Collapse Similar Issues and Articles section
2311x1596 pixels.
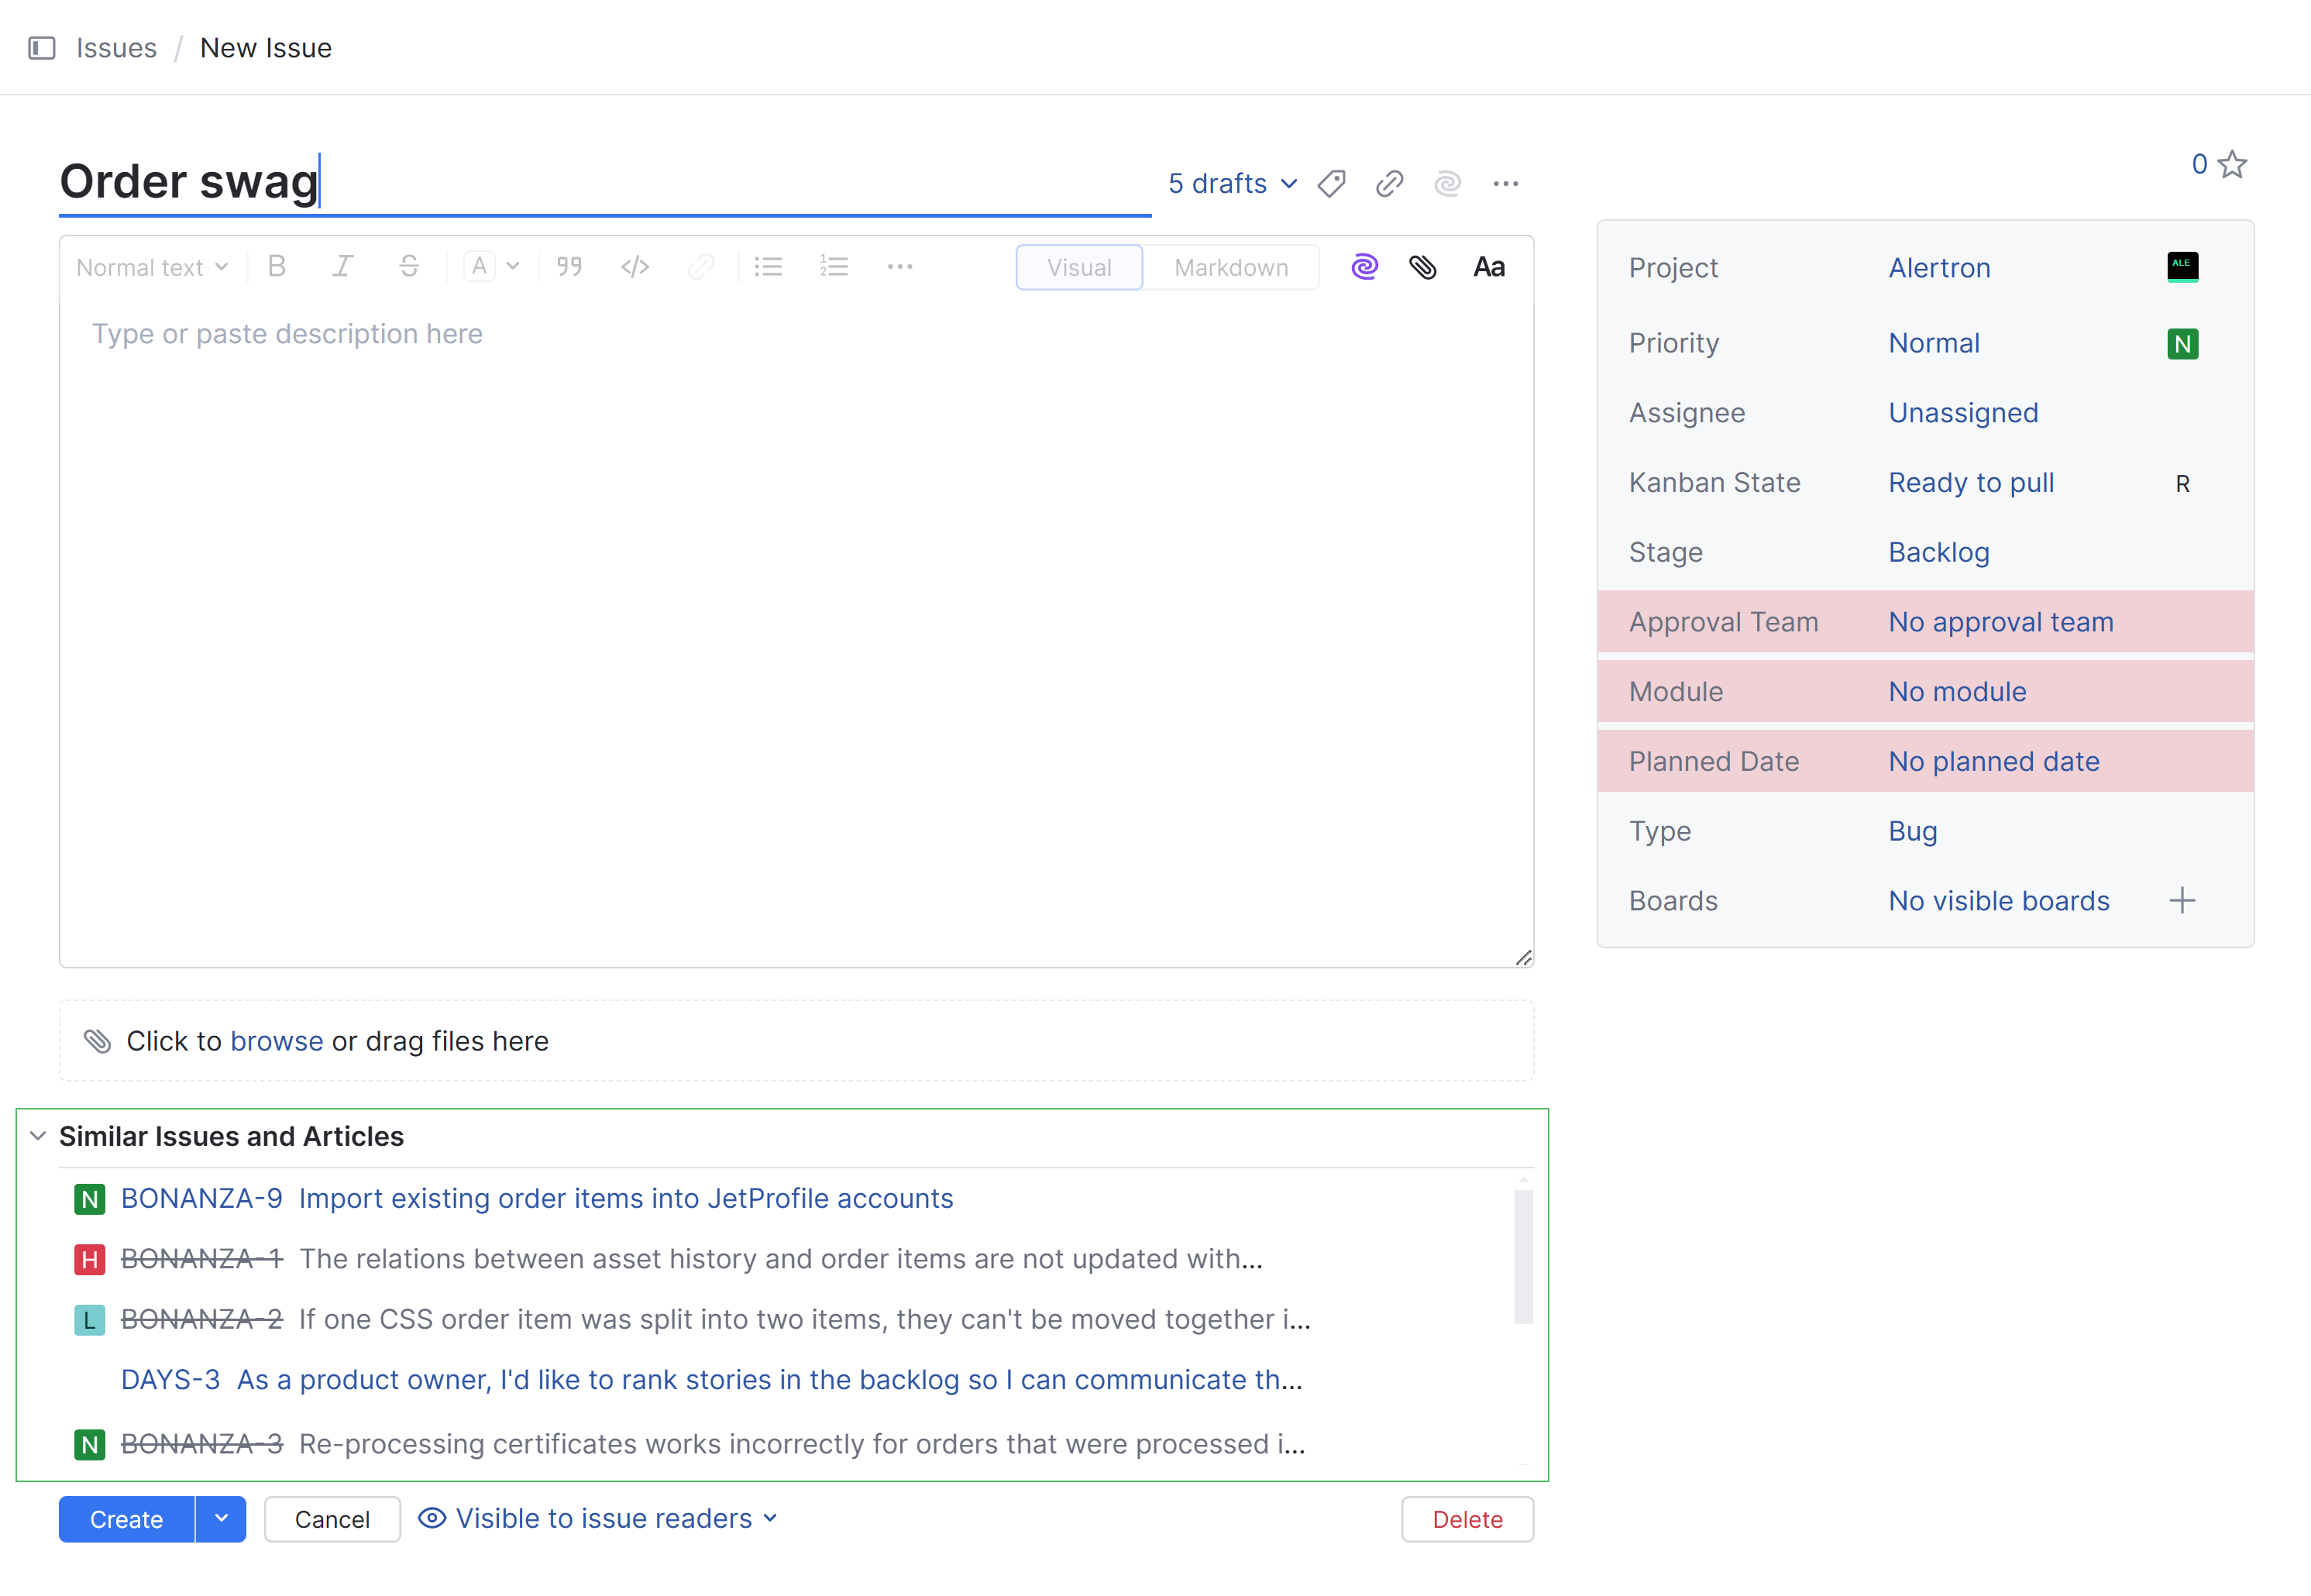[x=38, y=1136]
